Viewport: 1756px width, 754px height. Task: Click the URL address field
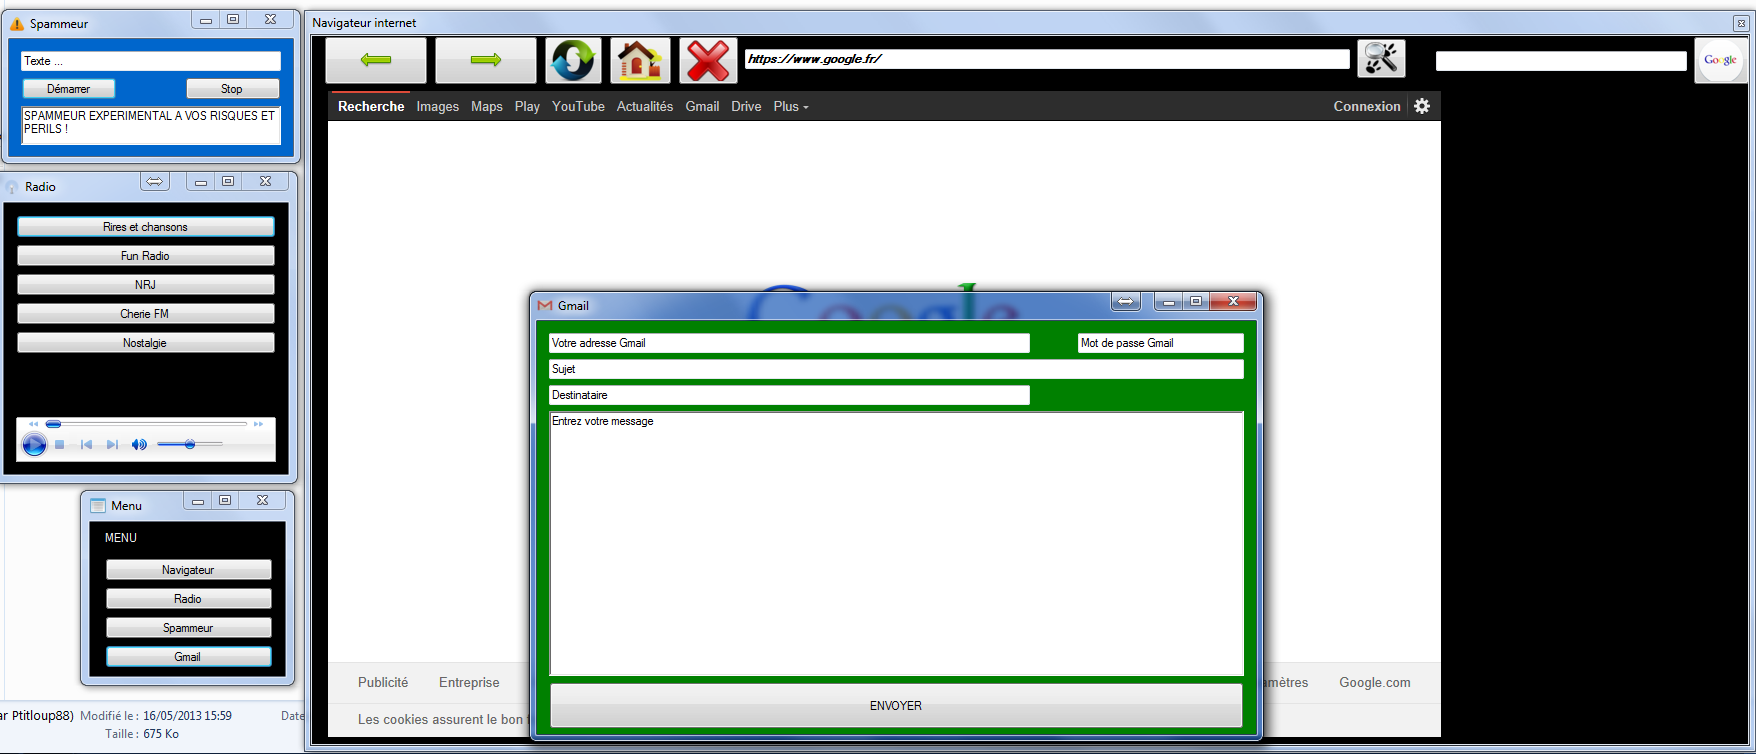click(1047, 59)
